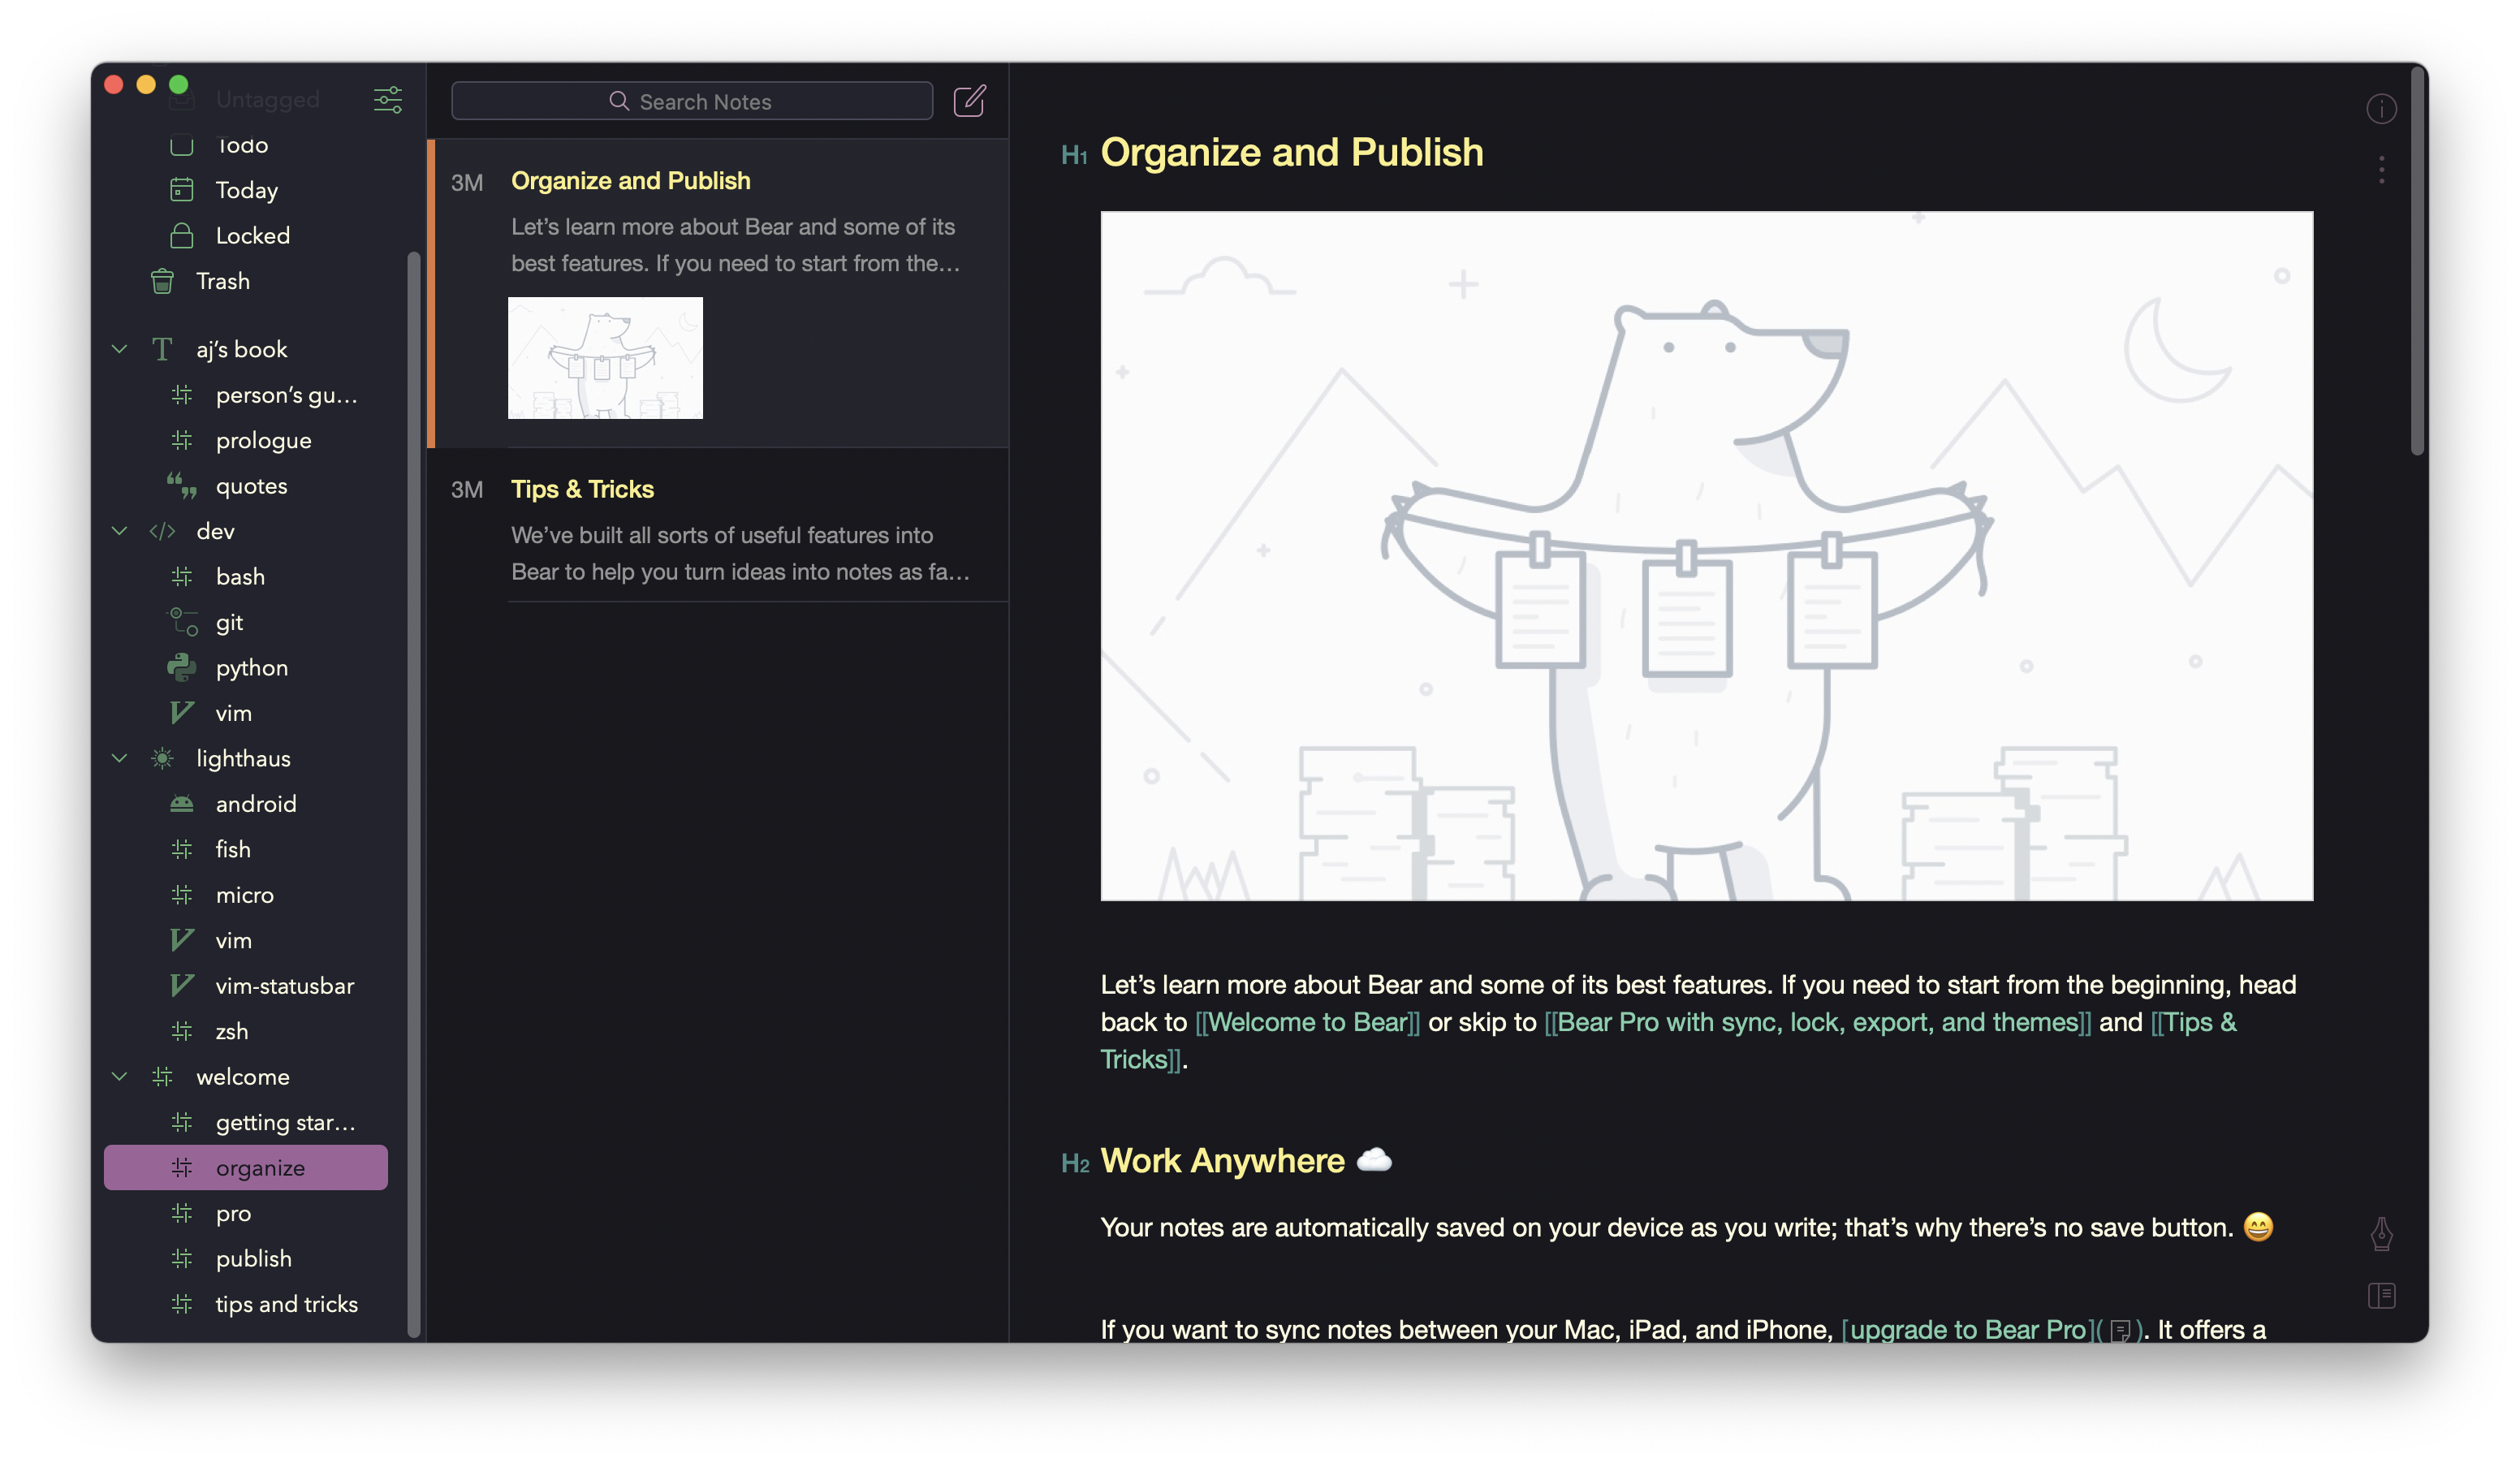The width and height of the screenshot is (2520, 1463).
Task: Click the magnifier icon in Search Notes
Action: point(619,101)
